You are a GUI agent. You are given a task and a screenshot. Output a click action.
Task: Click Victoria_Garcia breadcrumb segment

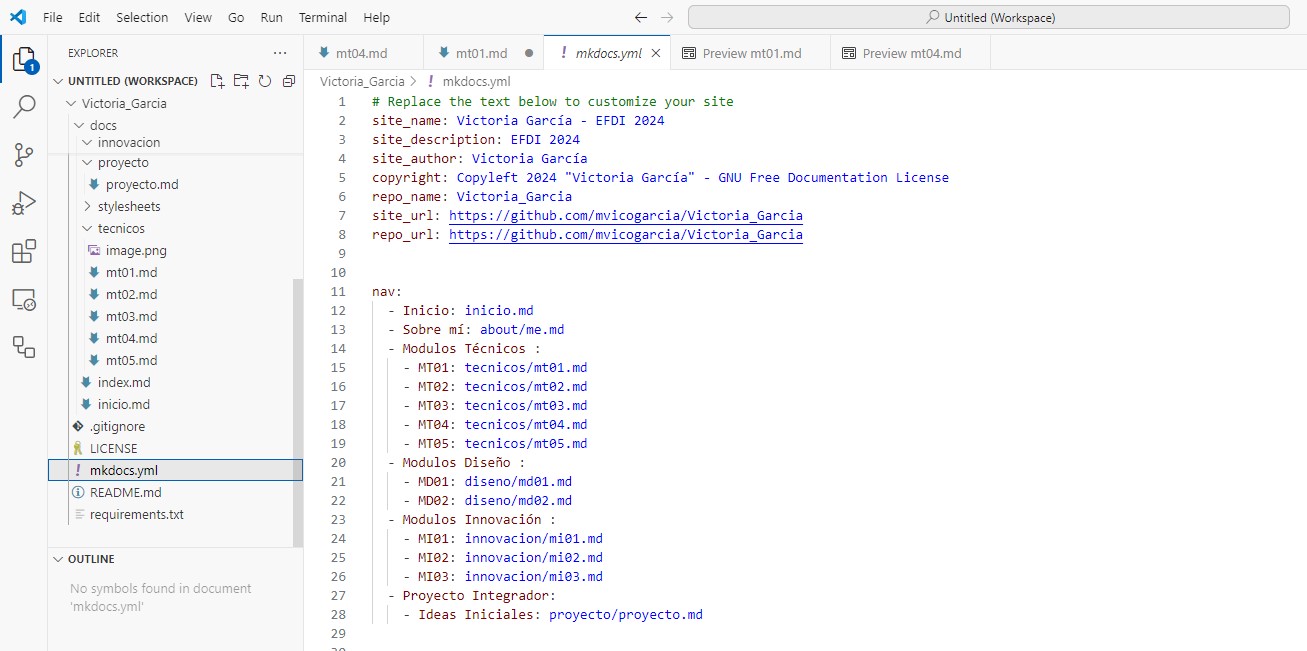[x=362, y=82]
